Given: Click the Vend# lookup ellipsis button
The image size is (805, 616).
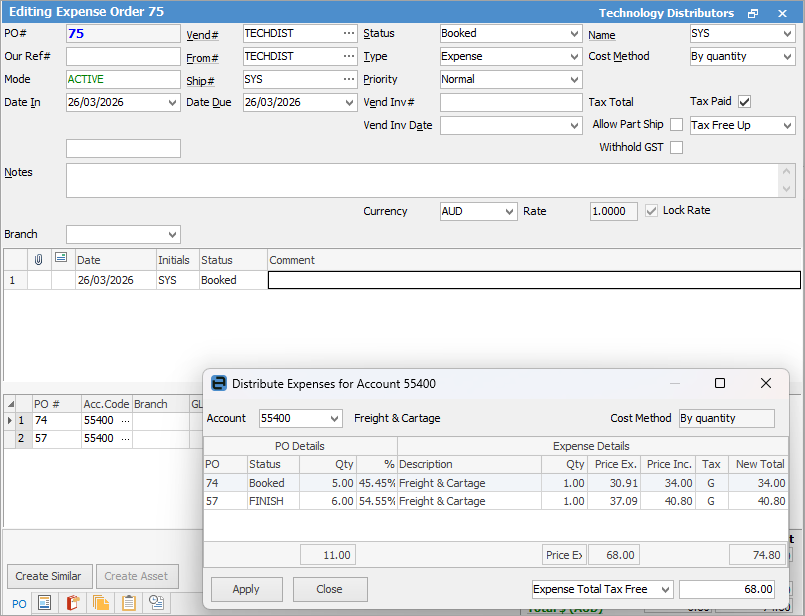Looking at the screenshot, I should pyautogui.click(x=348, y=34).
